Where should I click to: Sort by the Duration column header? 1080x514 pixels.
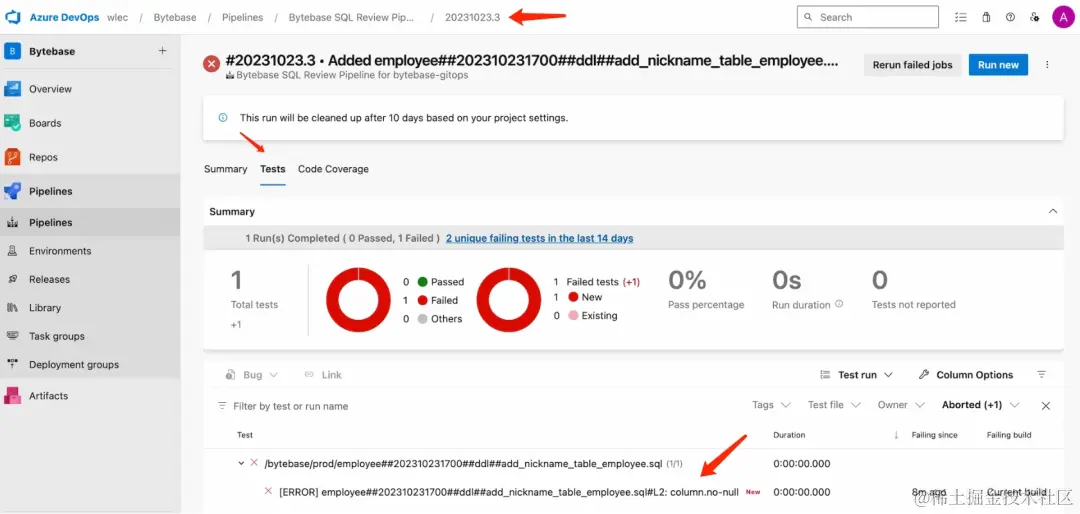click(789, 435)
